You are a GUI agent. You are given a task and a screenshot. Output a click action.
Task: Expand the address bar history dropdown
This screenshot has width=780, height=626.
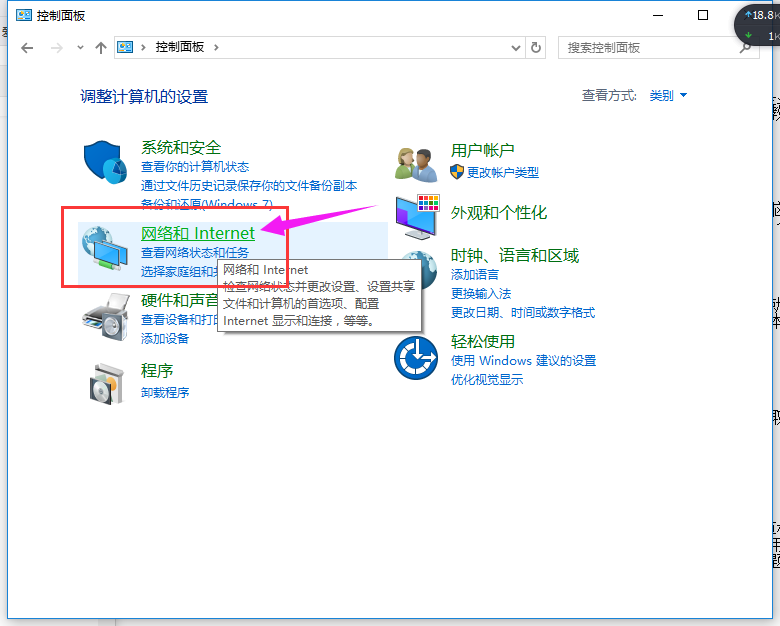tap(516, 48)
